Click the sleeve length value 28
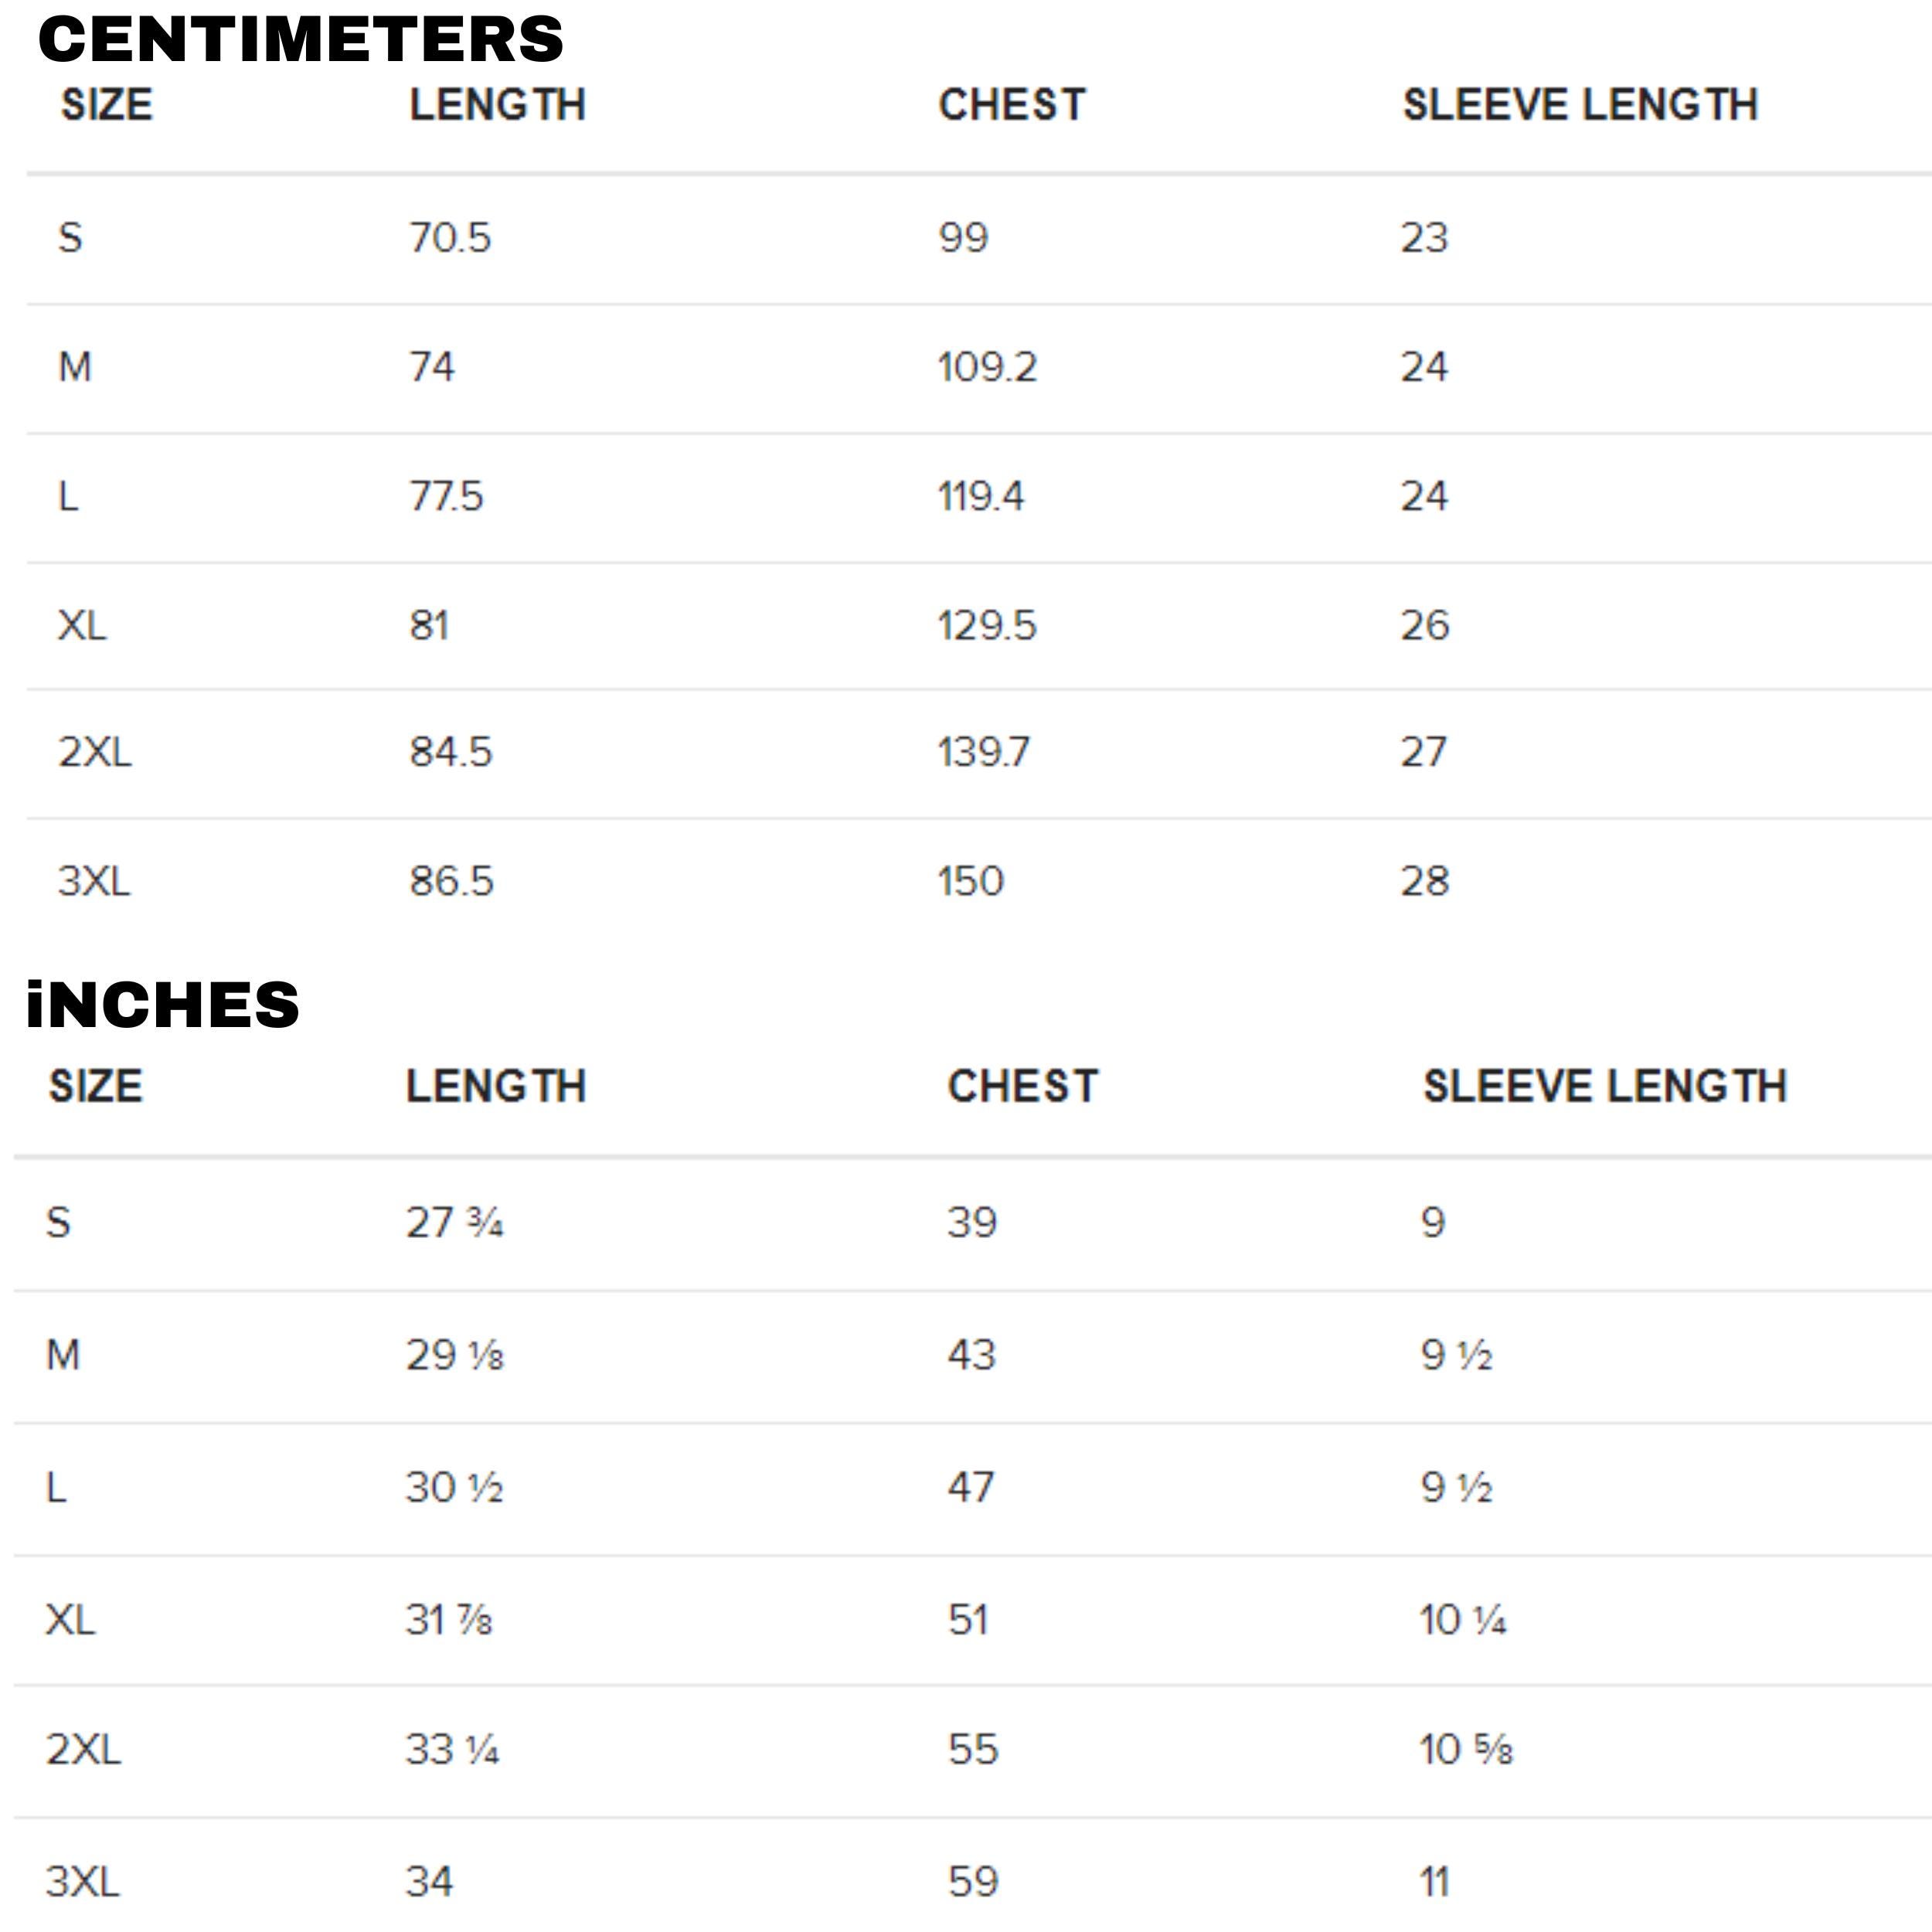1932x1932 pixels. 1425,881
